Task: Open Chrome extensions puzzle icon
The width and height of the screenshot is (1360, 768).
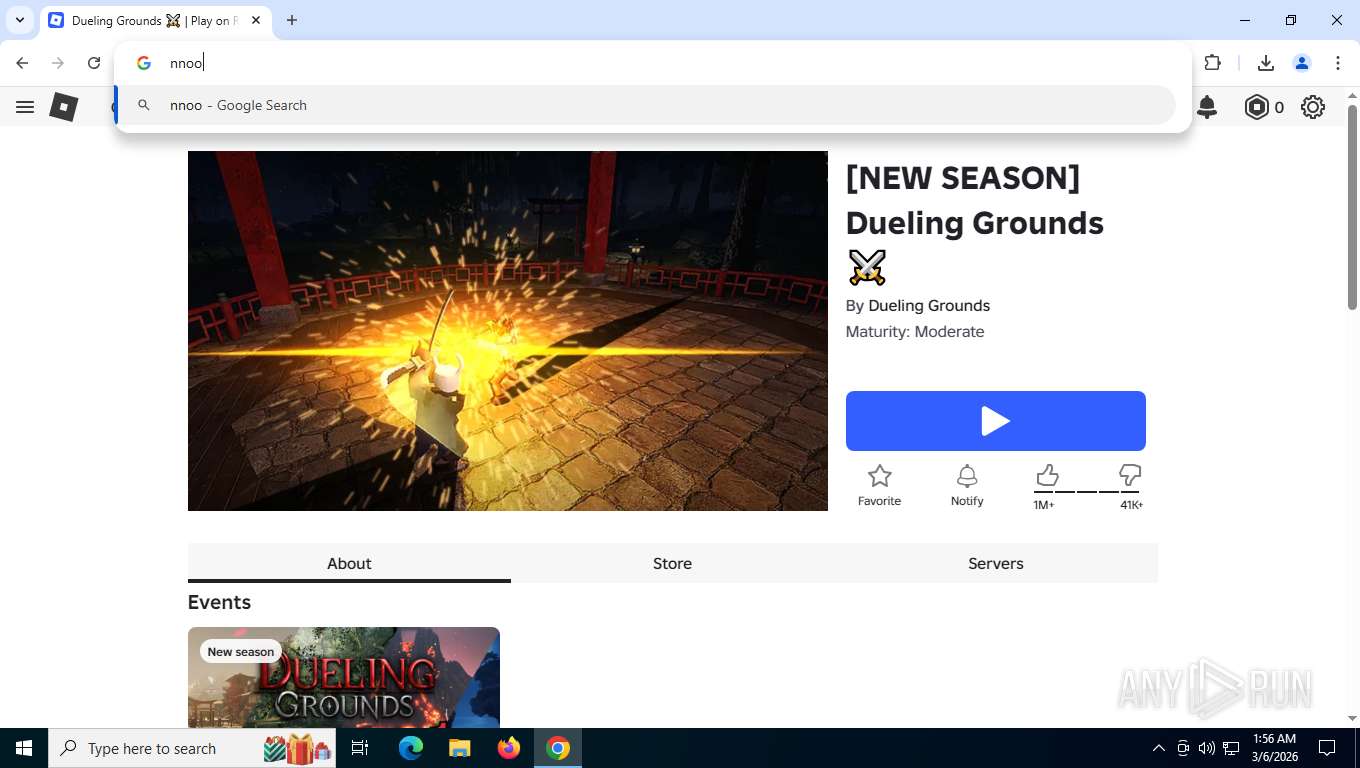Action: pos(1213,63)
